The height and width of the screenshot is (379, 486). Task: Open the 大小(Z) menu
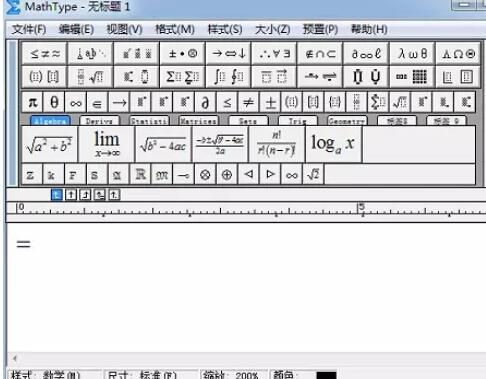(x=273, y=29)
